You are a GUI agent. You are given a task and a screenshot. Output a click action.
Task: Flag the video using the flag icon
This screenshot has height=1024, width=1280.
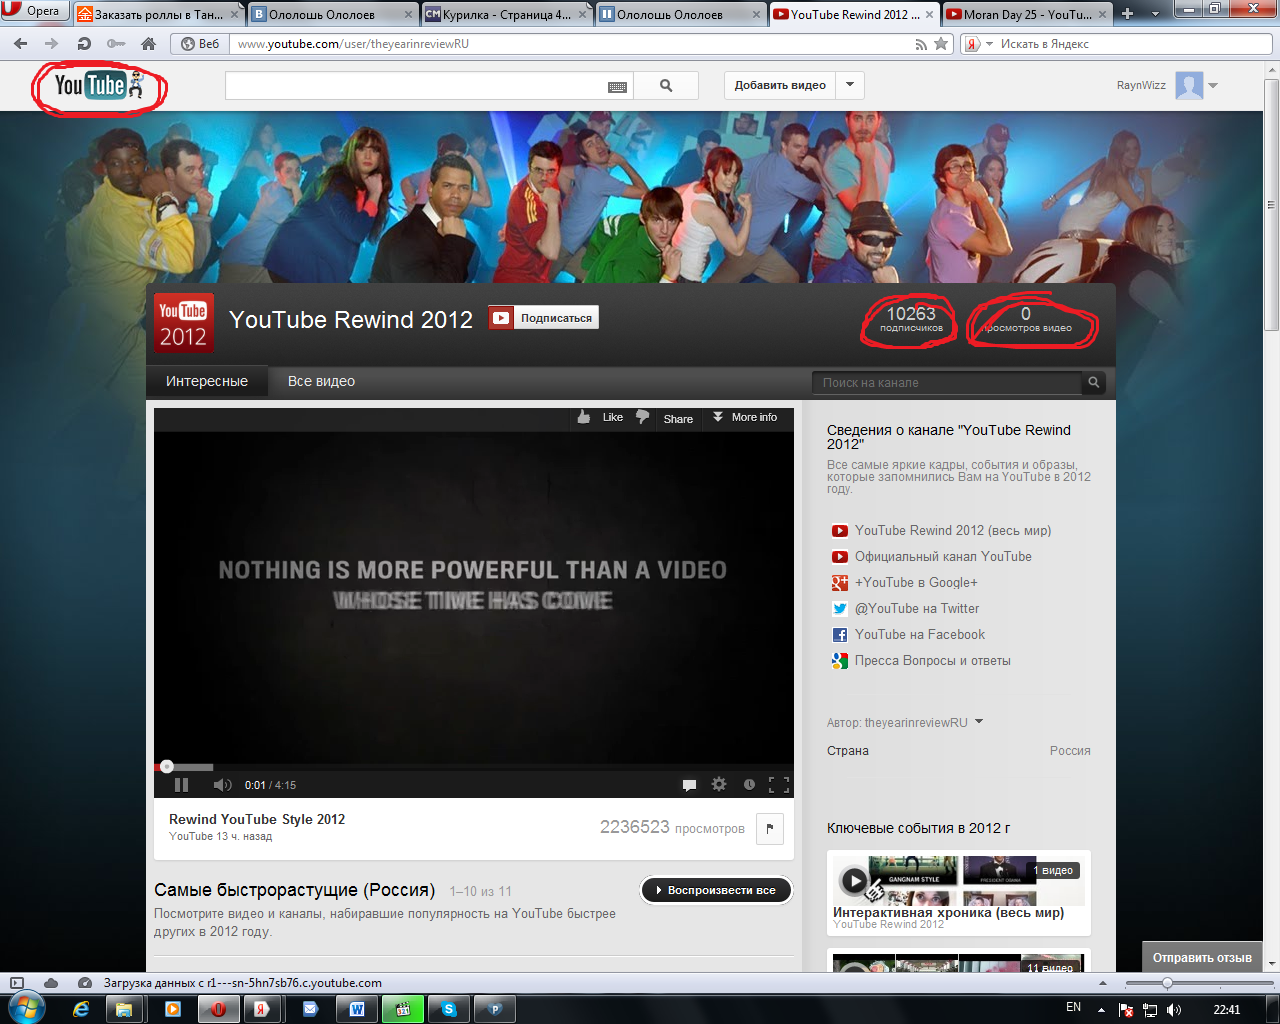[x=769, y=828]
